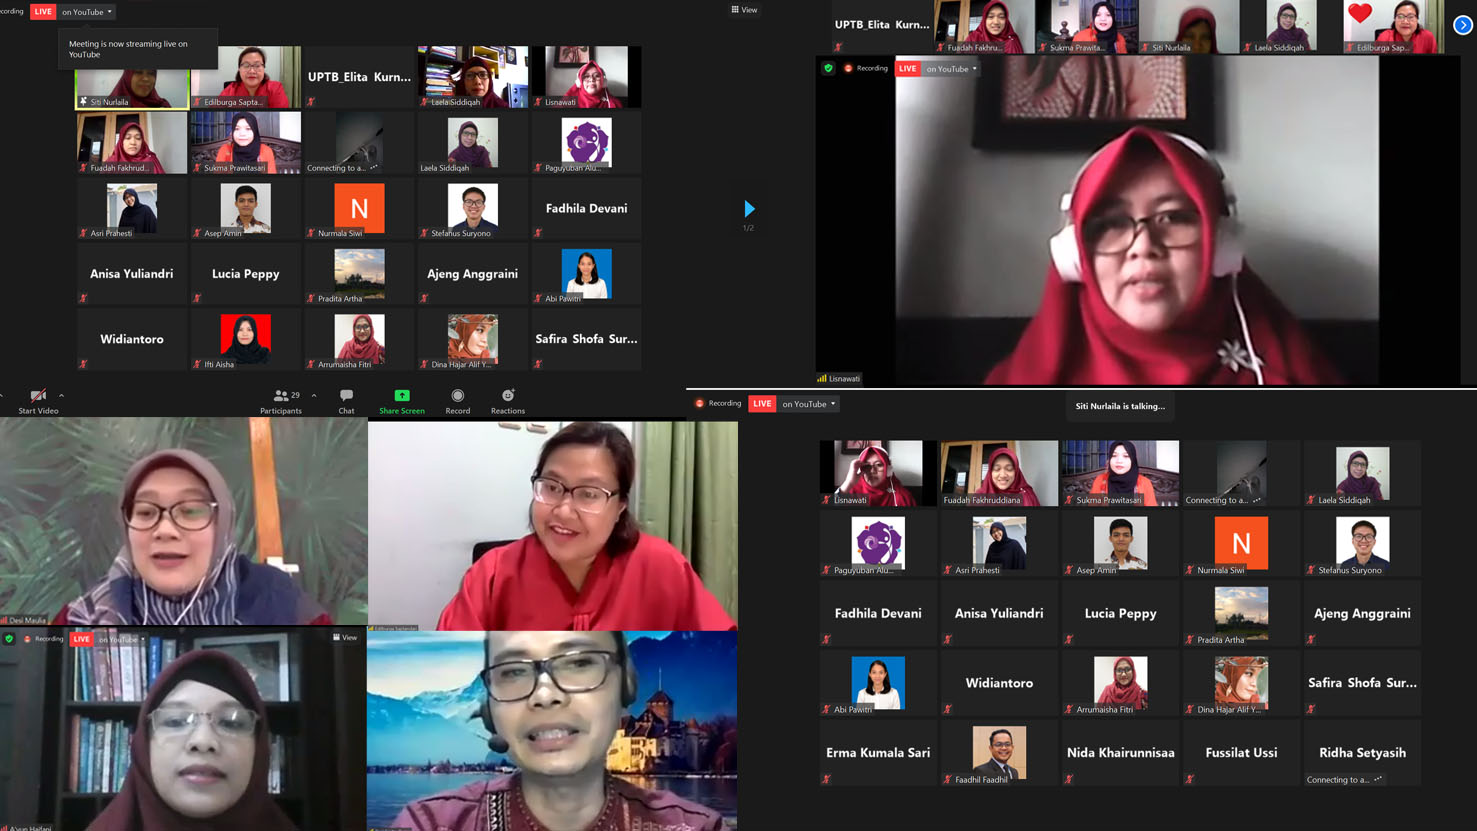The image size is (1477, 831).
Task: Expand the caret beside Participants
Action: coord(314,396)
